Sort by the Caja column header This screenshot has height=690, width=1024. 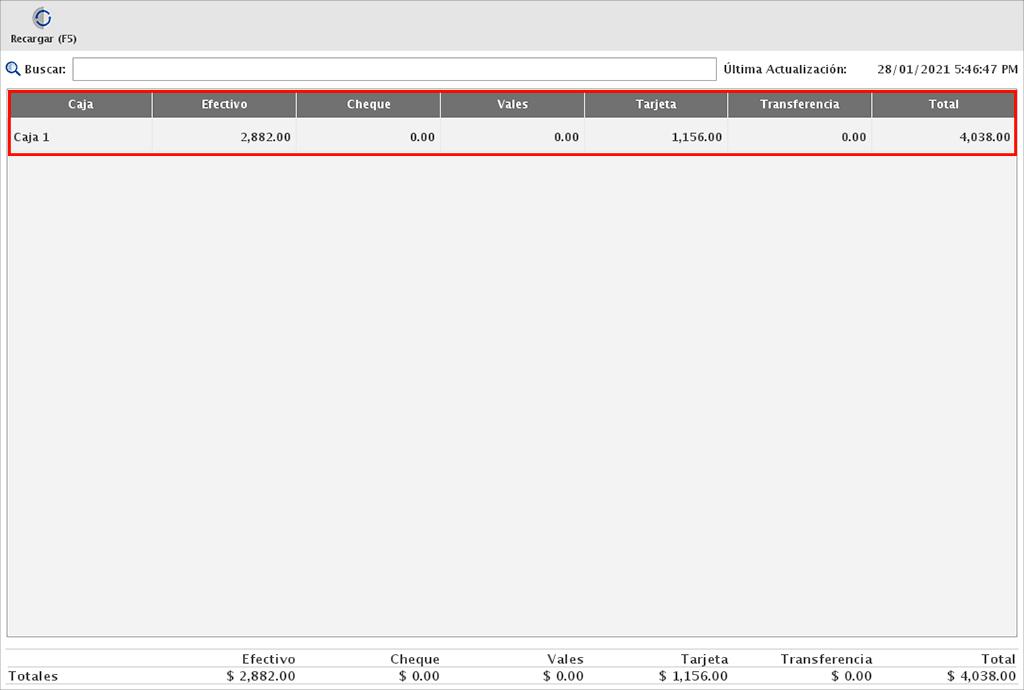coord(81,104)
